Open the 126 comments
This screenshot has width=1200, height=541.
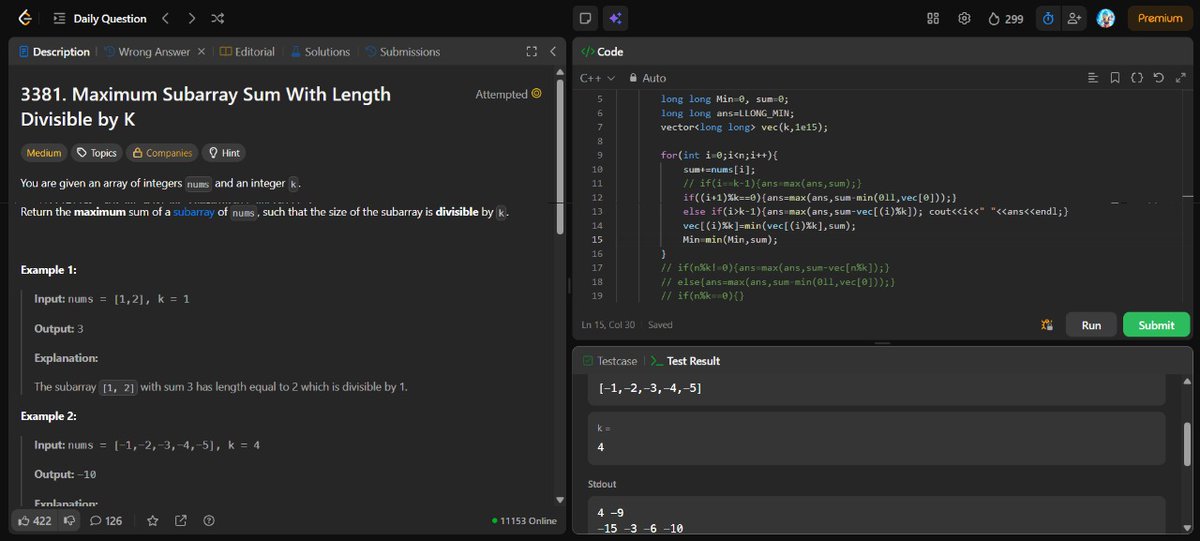coord(106,521)
